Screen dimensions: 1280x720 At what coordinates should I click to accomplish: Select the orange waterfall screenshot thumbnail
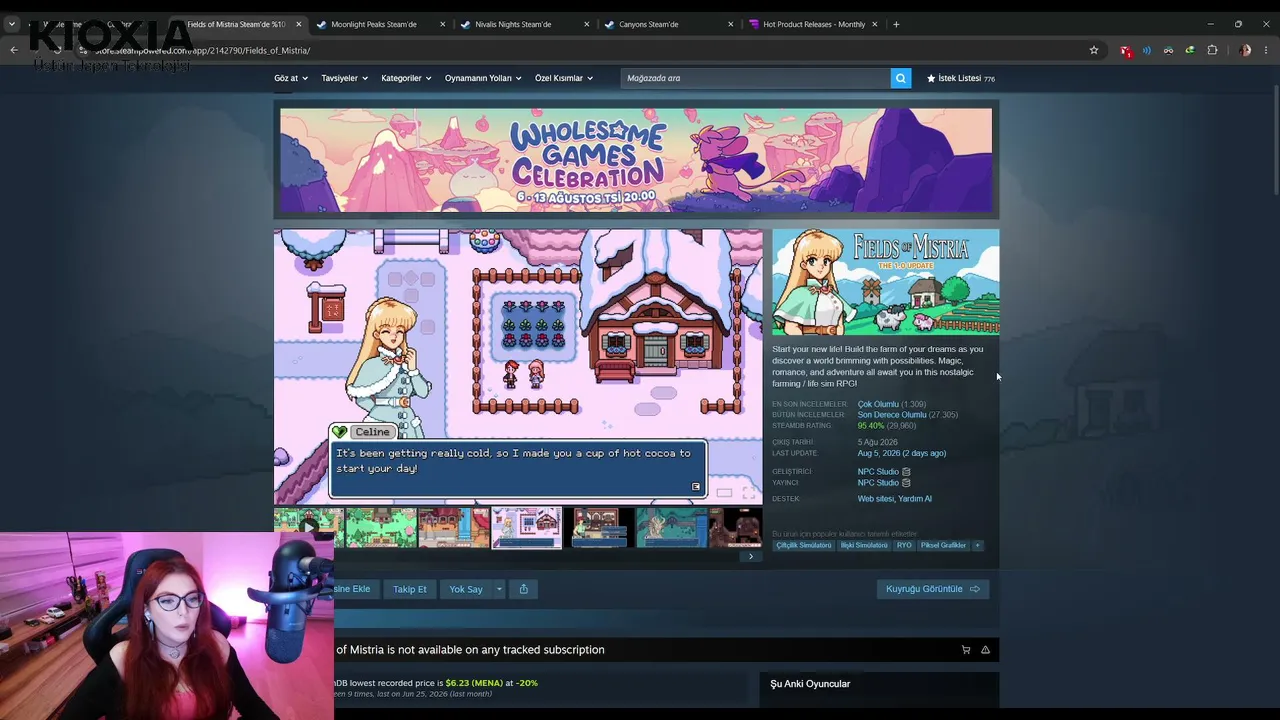[454, 528]
